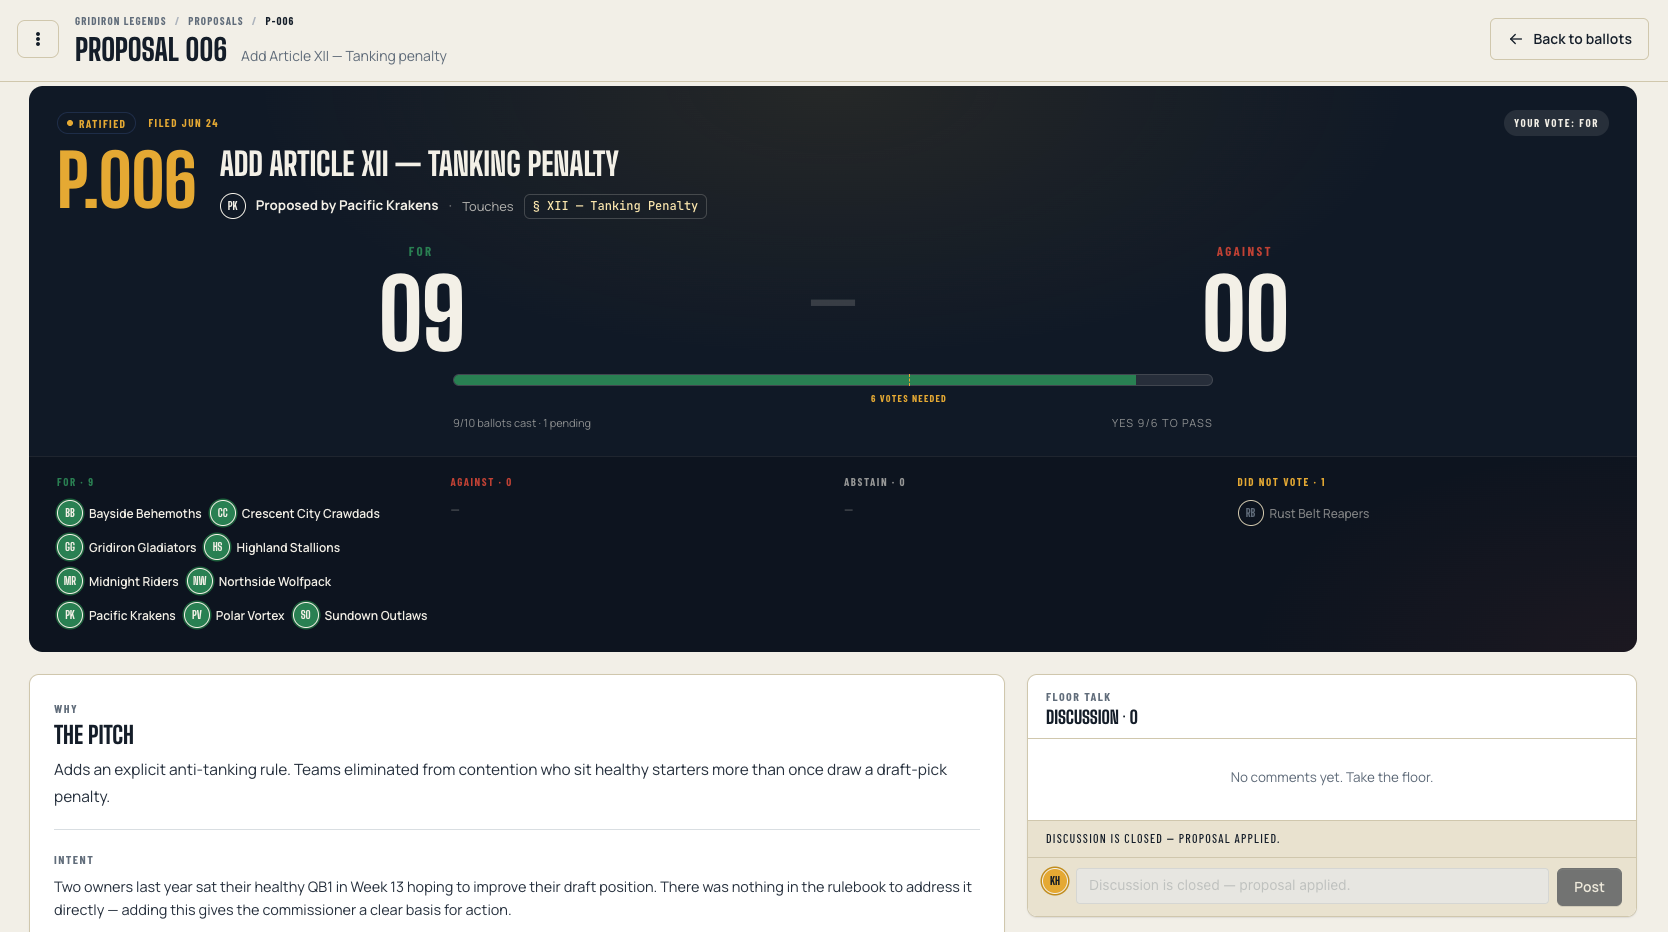
Task: Click Rust Belt Reapers team name
Action: tap(1319, 514)
